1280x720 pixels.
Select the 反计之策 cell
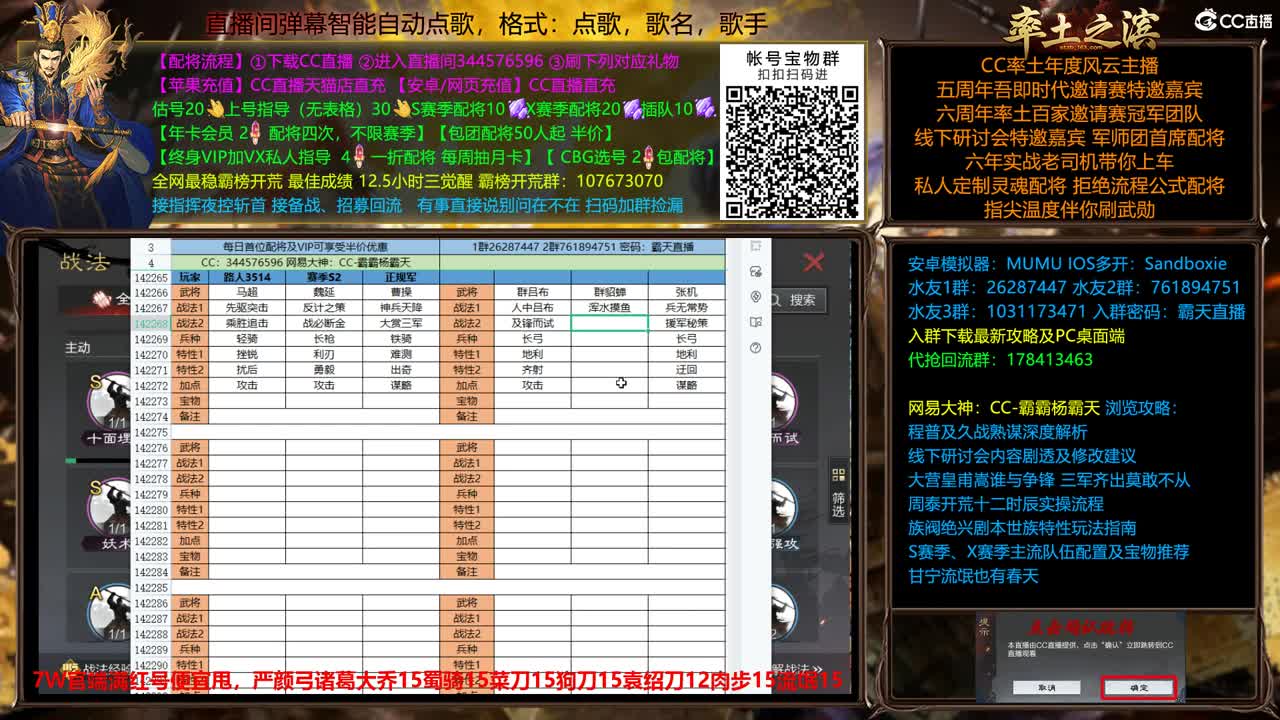pos(324,308)
